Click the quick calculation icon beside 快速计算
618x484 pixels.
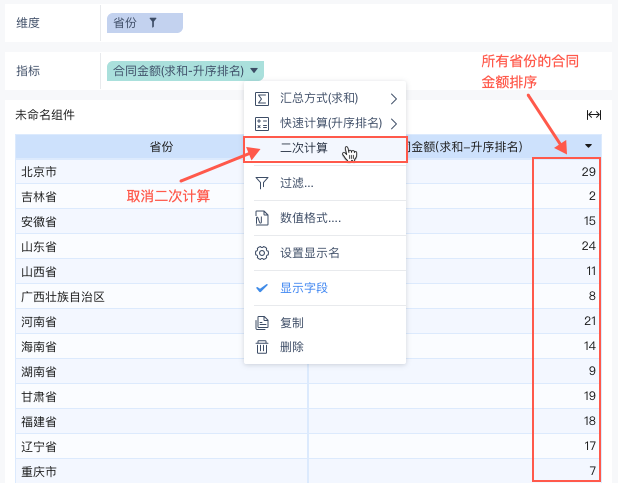(262, 123)
